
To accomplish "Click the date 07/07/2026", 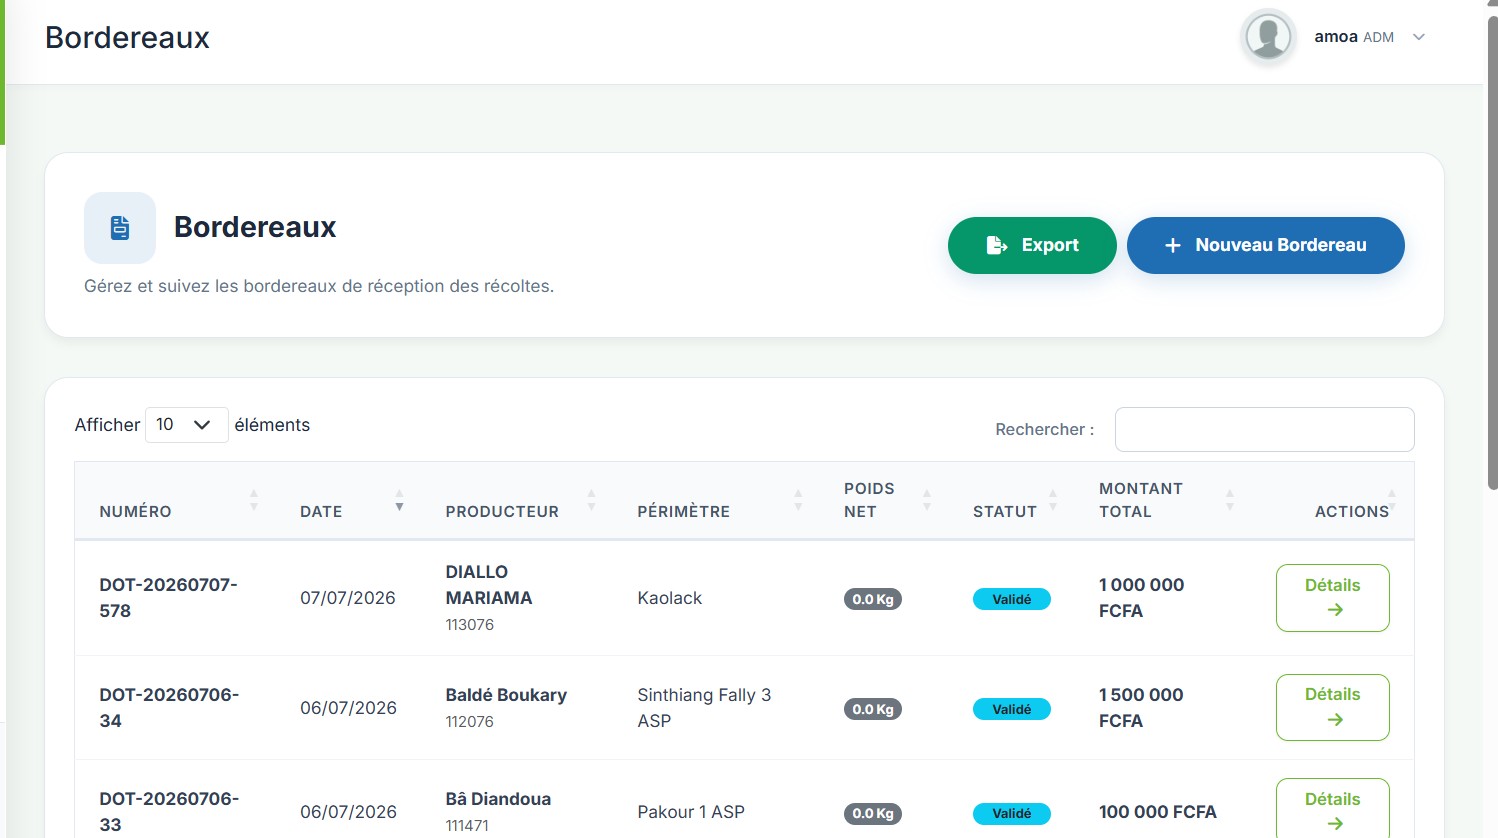I will coord(348,598).
